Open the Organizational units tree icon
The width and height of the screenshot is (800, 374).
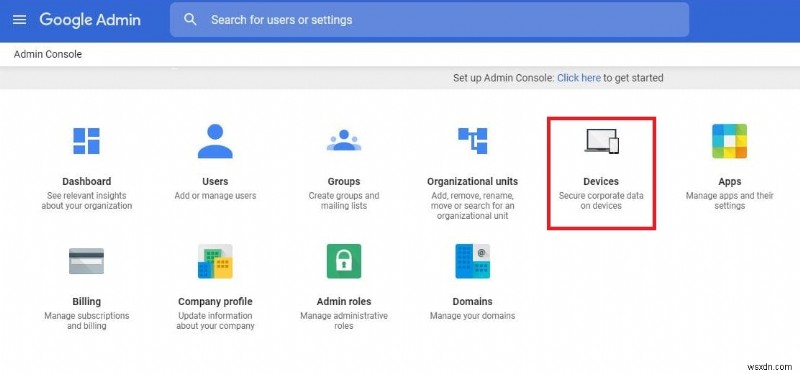pos(472,141)
